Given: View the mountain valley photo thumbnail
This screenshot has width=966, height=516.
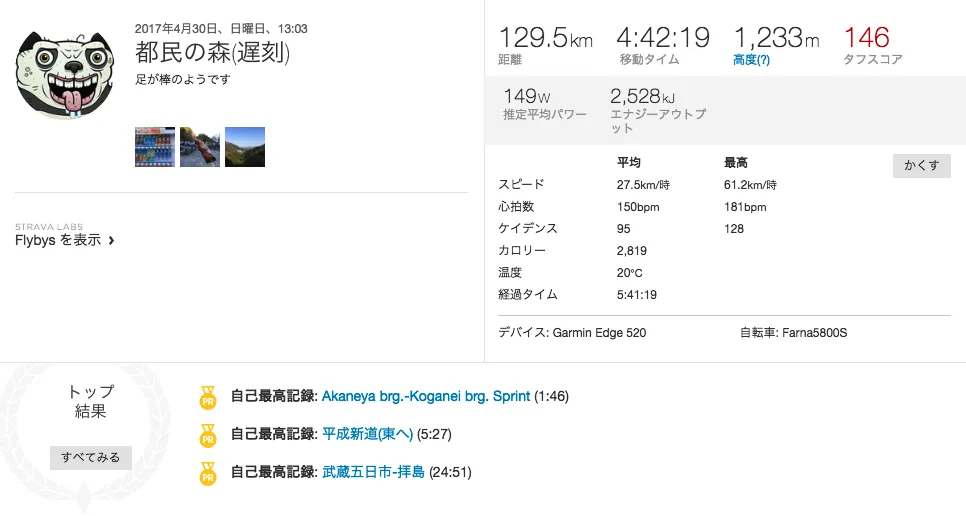Looking at the screenshot, I should [245, 146].
